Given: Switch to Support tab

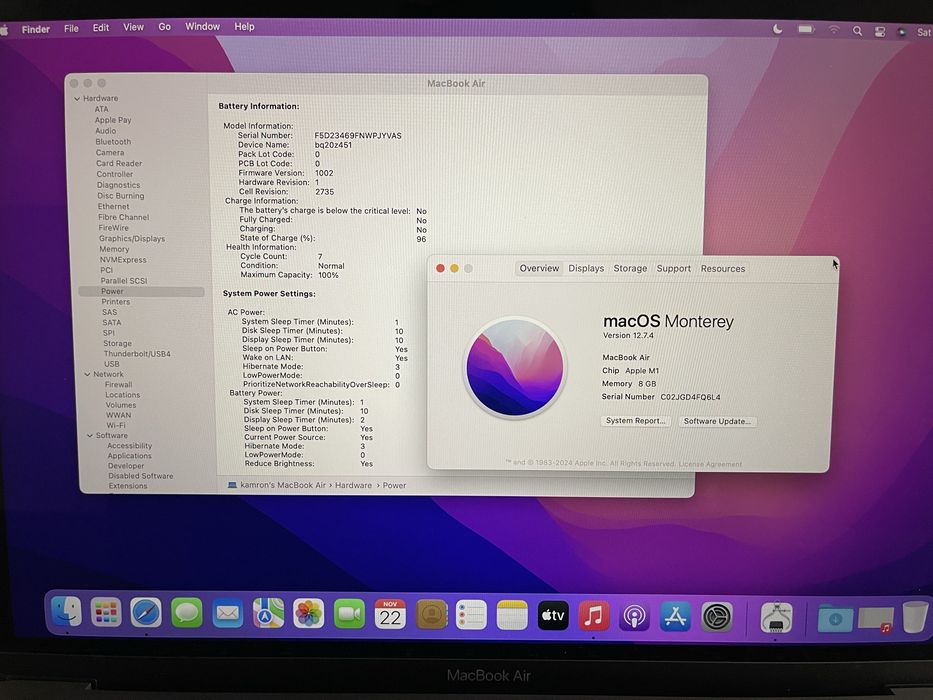Looking at the screenshot, I should point(674,268).
